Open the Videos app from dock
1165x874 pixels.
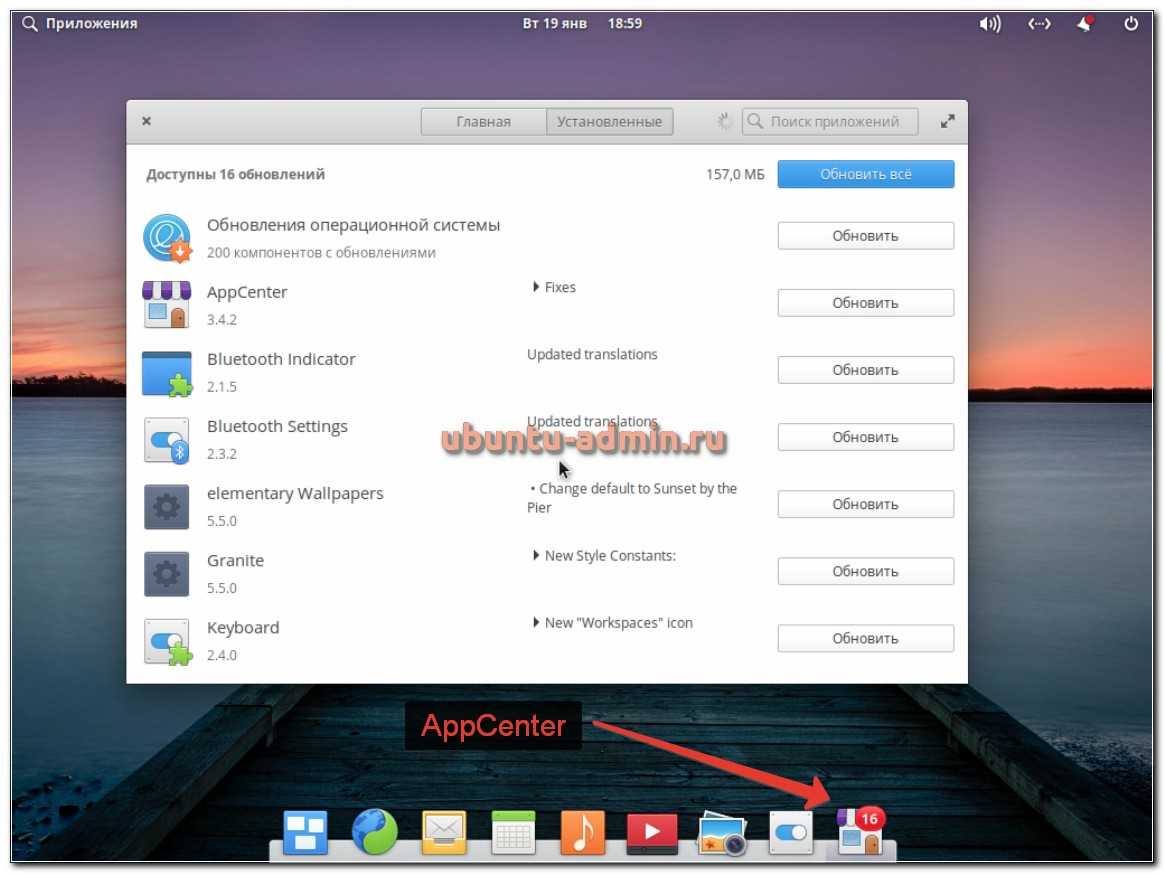[x=652, y=832]
